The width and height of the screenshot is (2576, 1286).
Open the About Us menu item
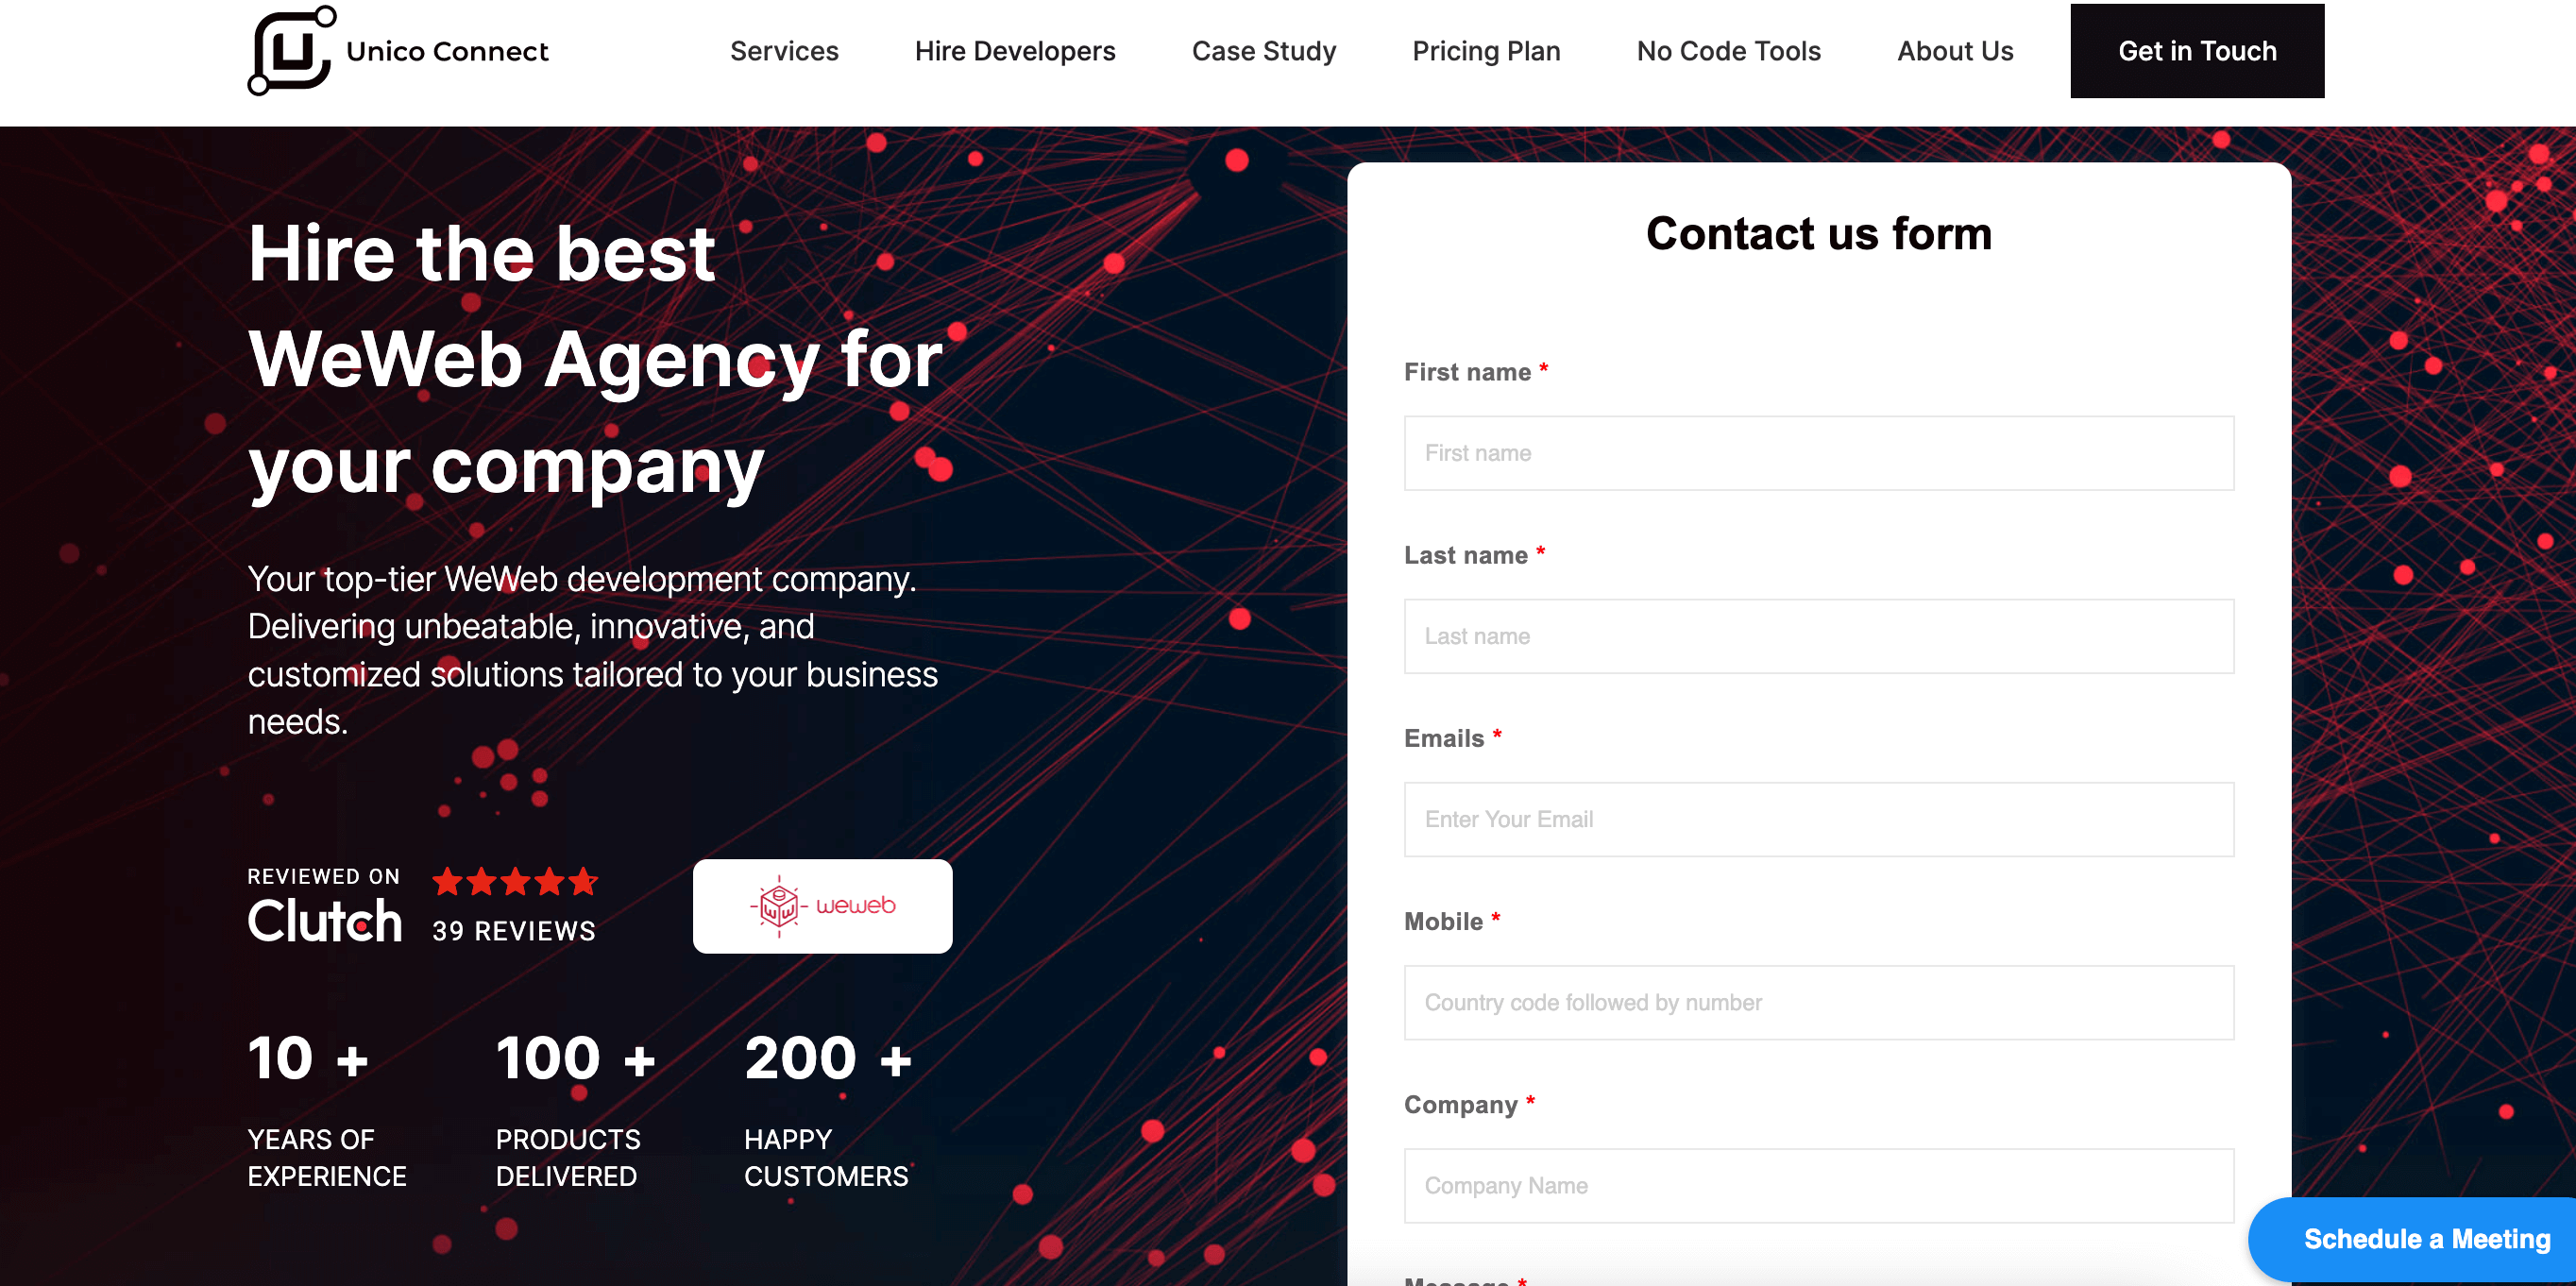pos(1955,51)
